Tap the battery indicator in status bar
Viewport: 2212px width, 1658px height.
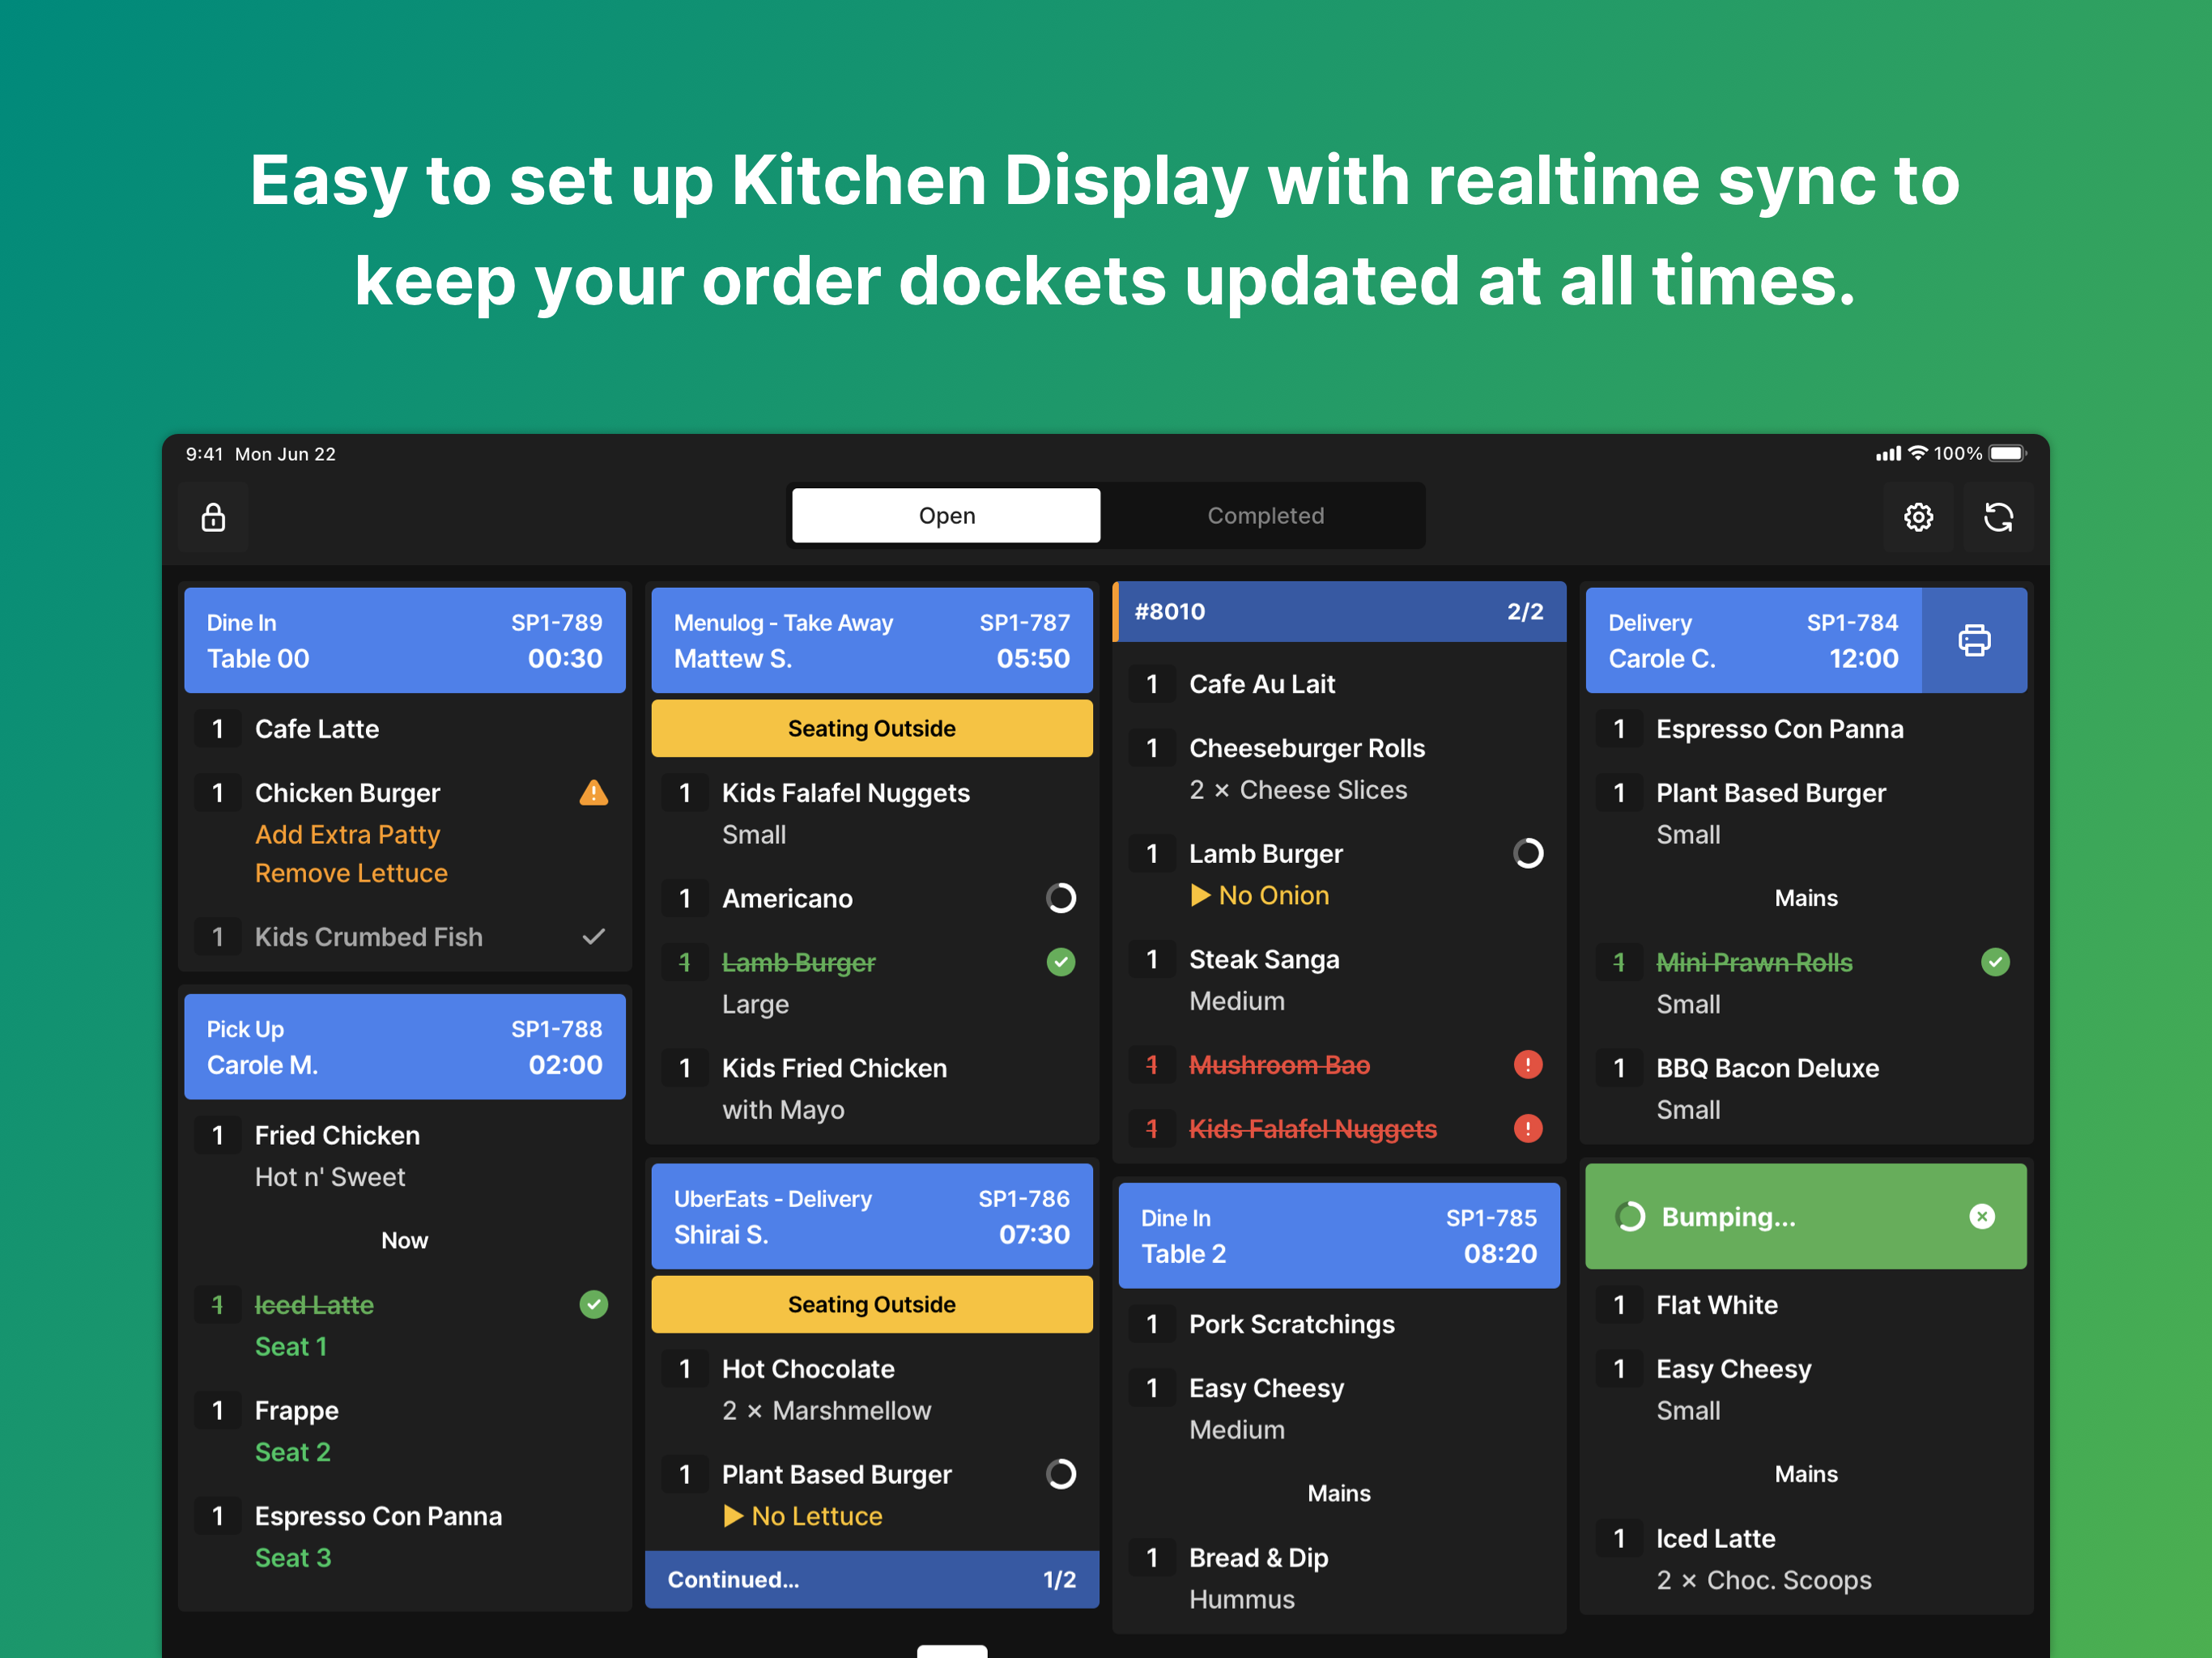point(2008,454)
